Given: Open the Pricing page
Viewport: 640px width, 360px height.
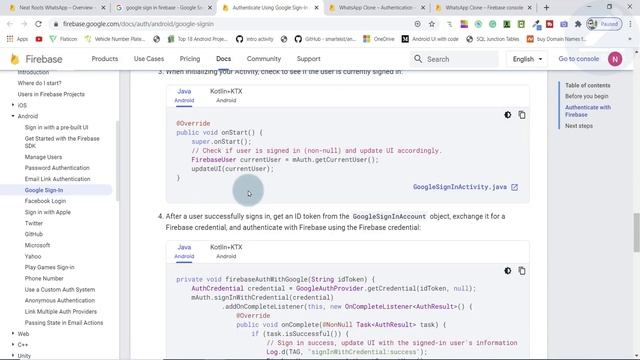Looking at the screenshot, I should 190,59.
